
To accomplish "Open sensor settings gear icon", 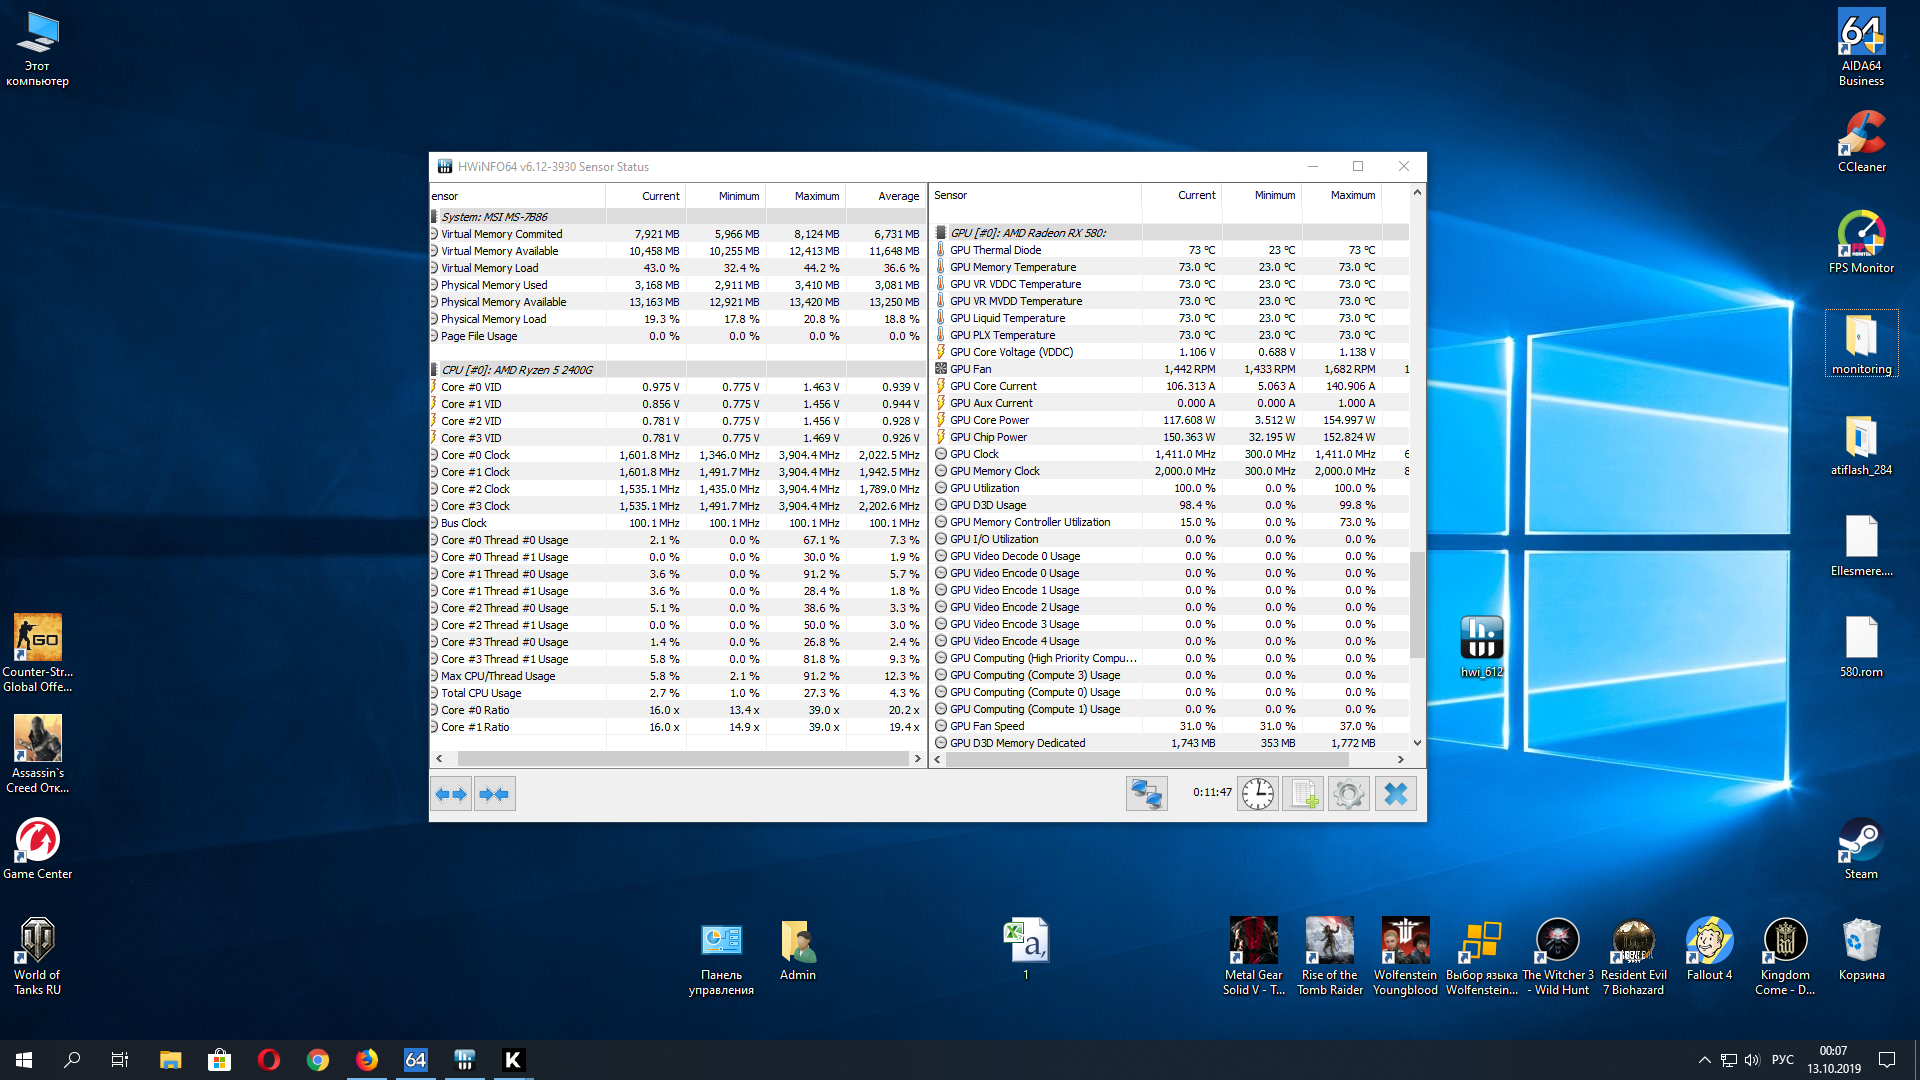I will click(1348, 794).
